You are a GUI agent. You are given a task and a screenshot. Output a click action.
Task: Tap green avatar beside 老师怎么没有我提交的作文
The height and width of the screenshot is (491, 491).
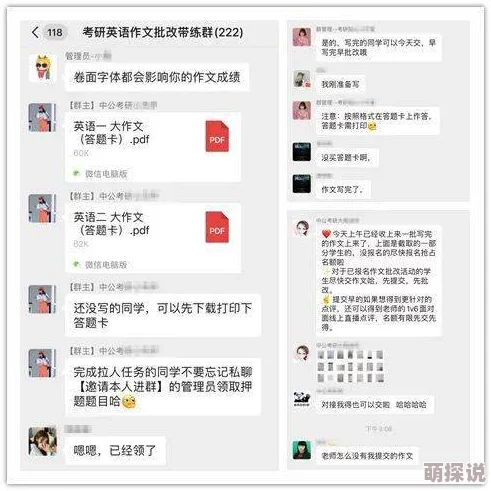302,450
